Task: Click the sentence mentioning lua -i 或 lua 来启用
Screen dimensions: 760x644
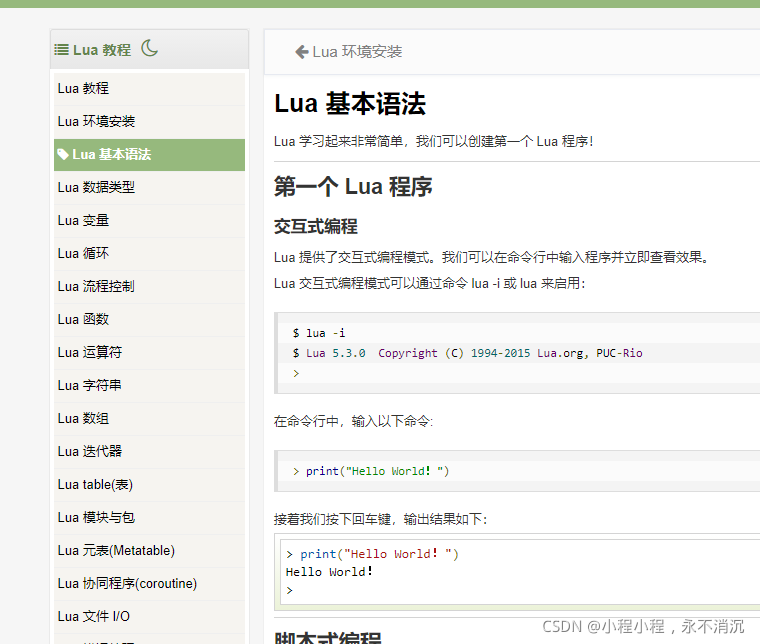Action: [x=429, y=283]
